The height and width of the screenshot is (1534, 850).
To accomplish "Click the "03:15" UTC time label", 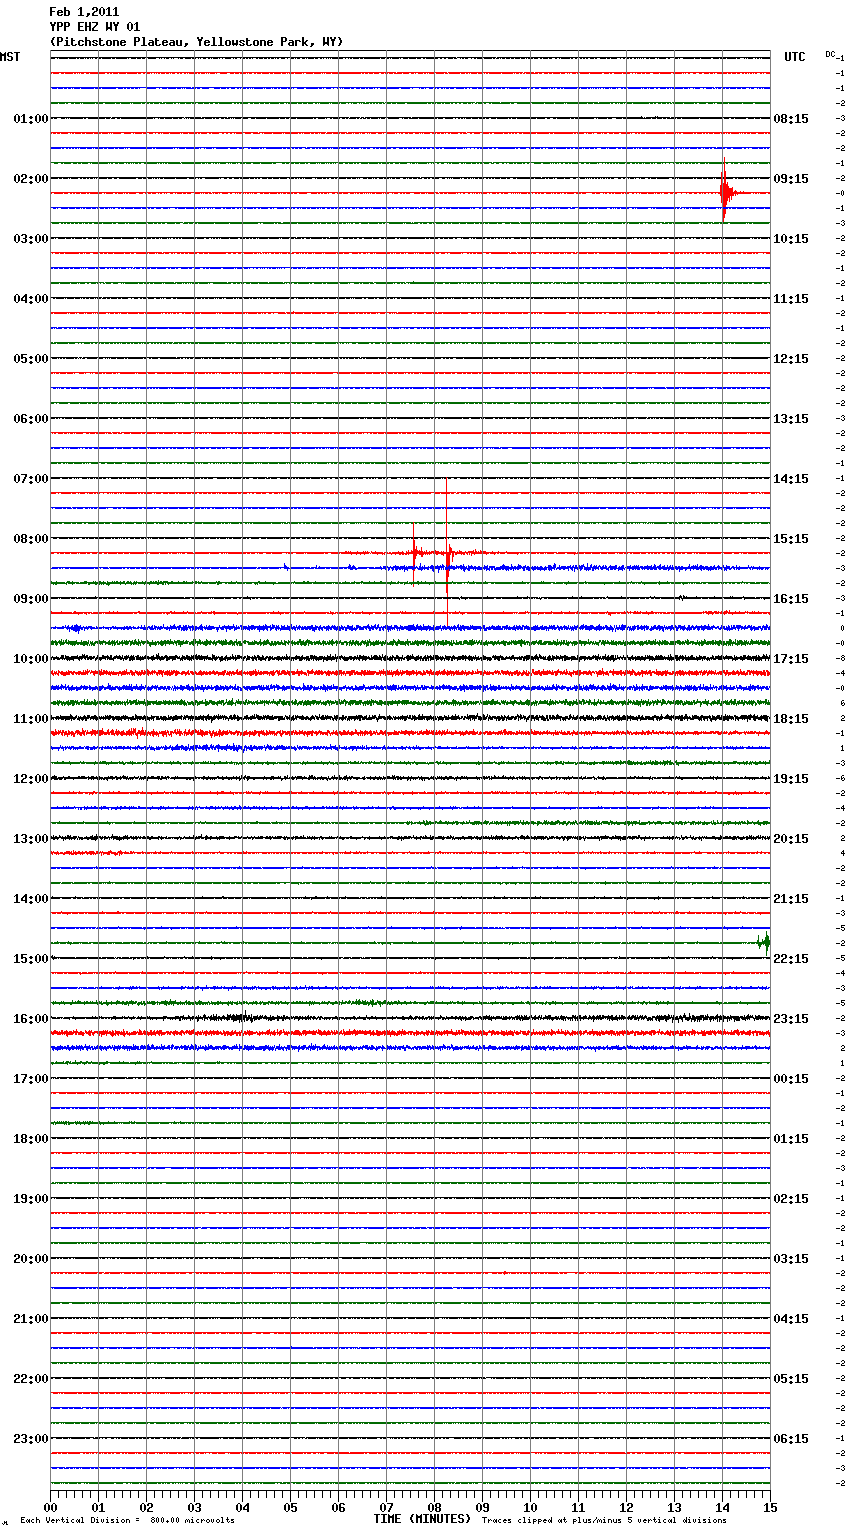I will point(791,1259).
